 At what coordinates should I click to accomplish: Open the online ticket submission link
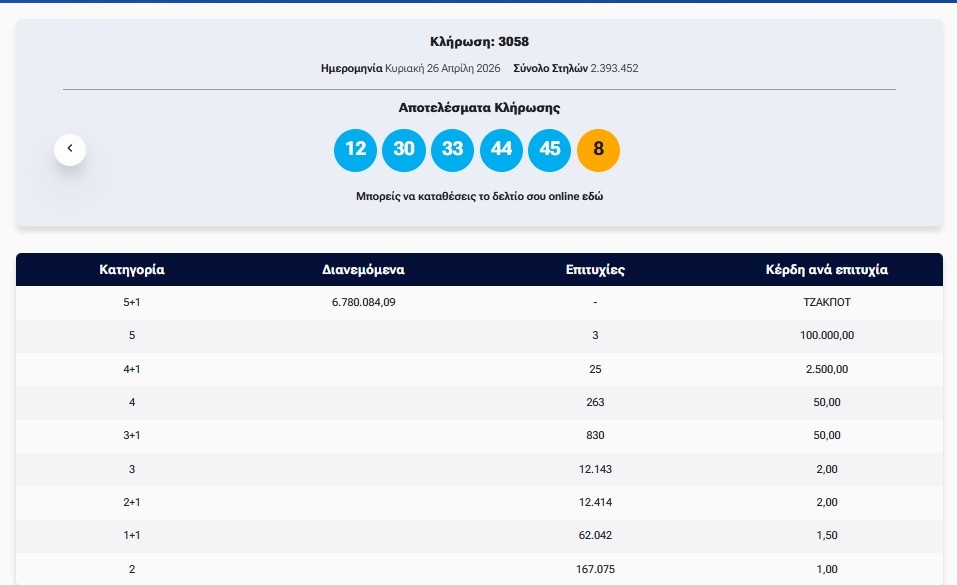click(479, 196)
